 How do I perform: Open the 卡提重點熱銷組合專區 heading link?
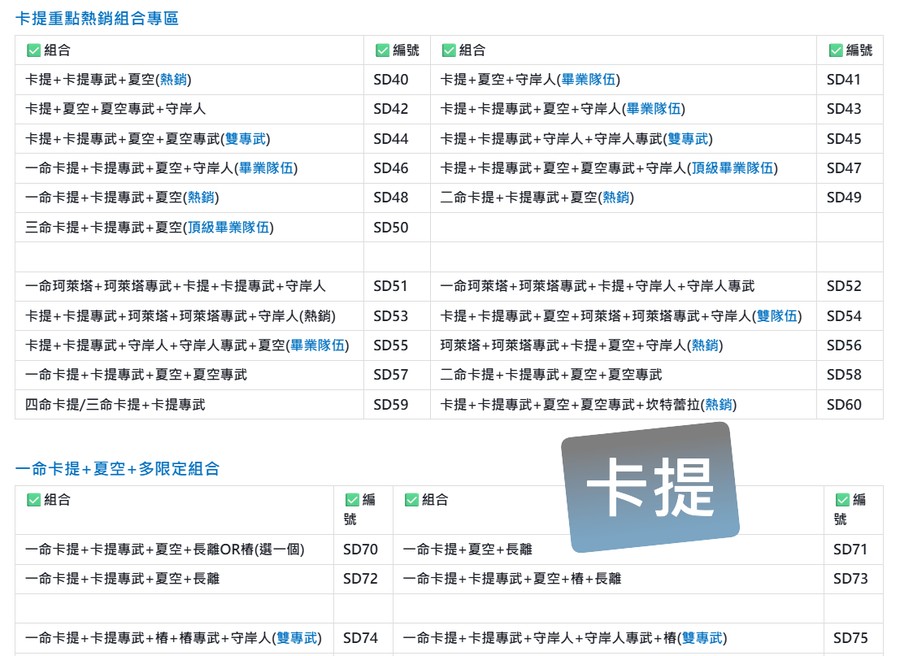coord(97,18)
